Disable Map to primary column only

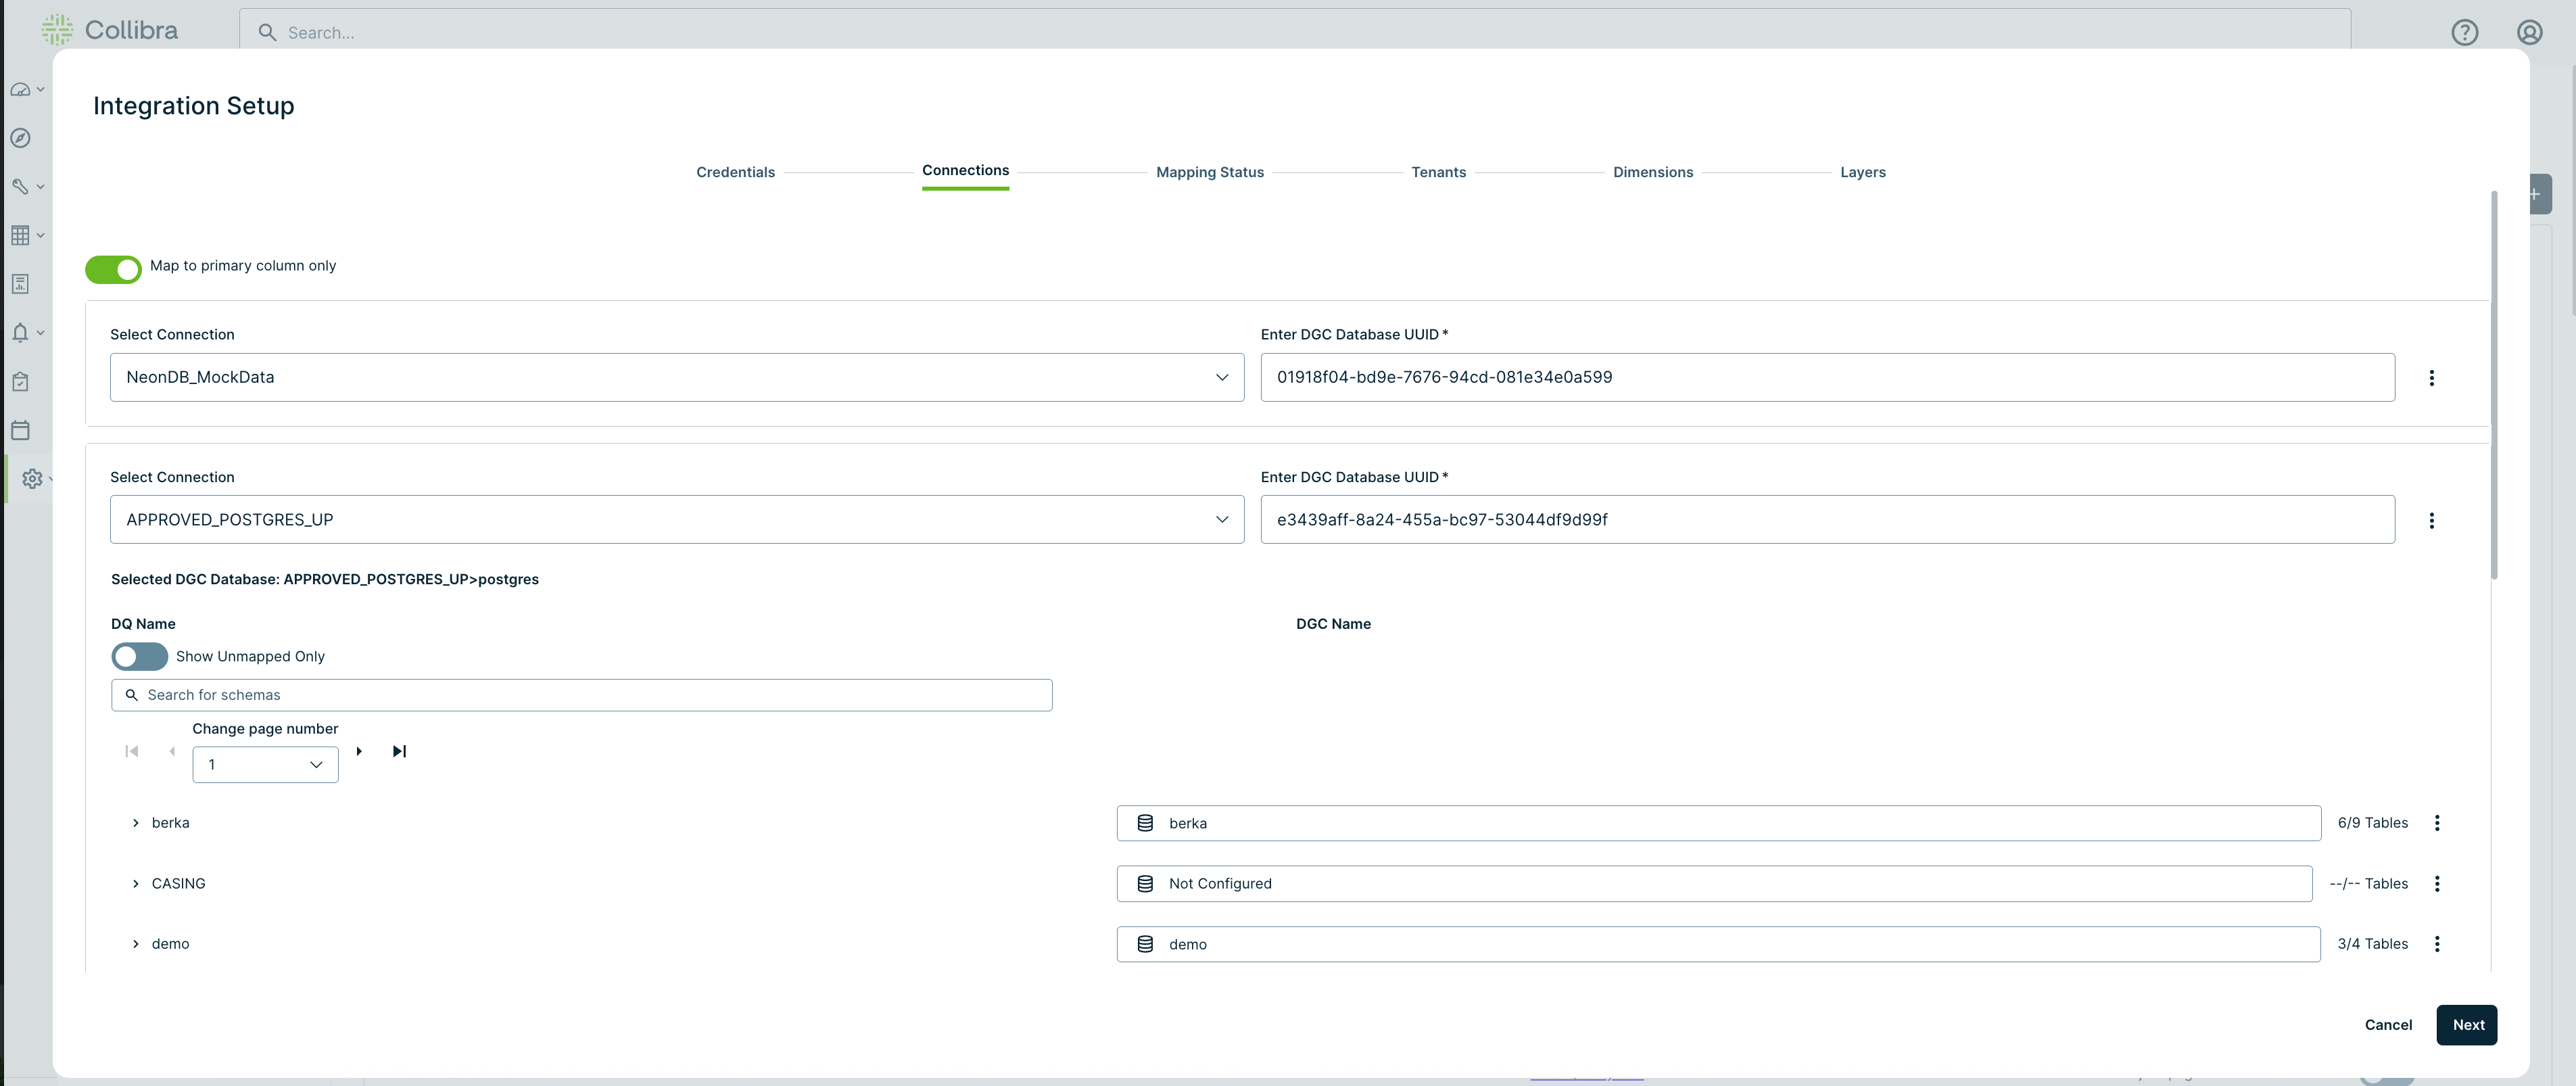pos(113,269)
